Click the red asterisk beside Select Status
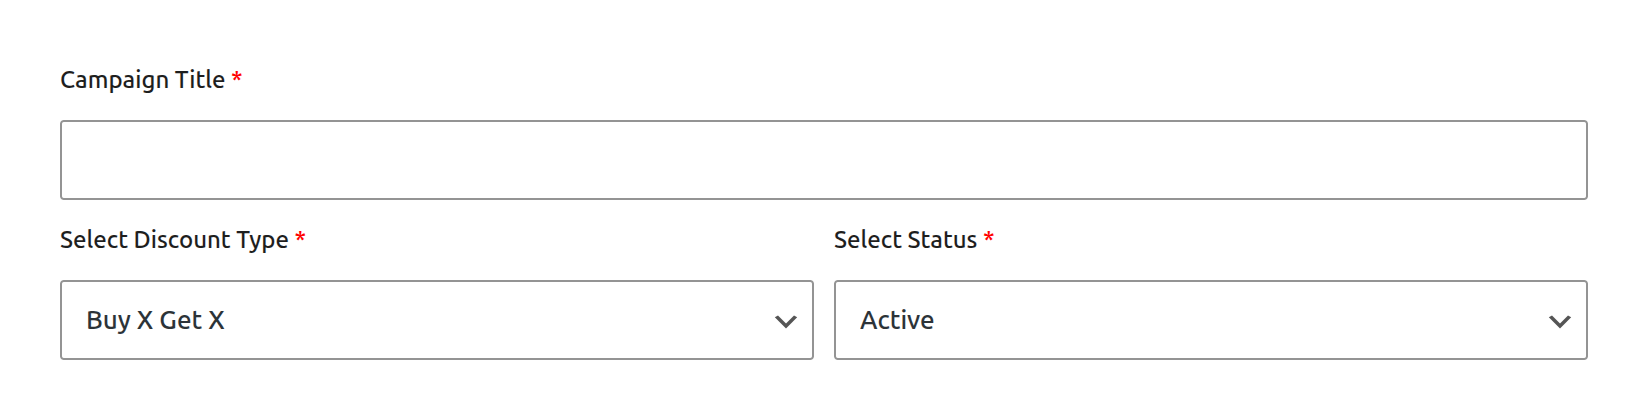Viewport: 1633px width, 420px height. click(989, 237)
